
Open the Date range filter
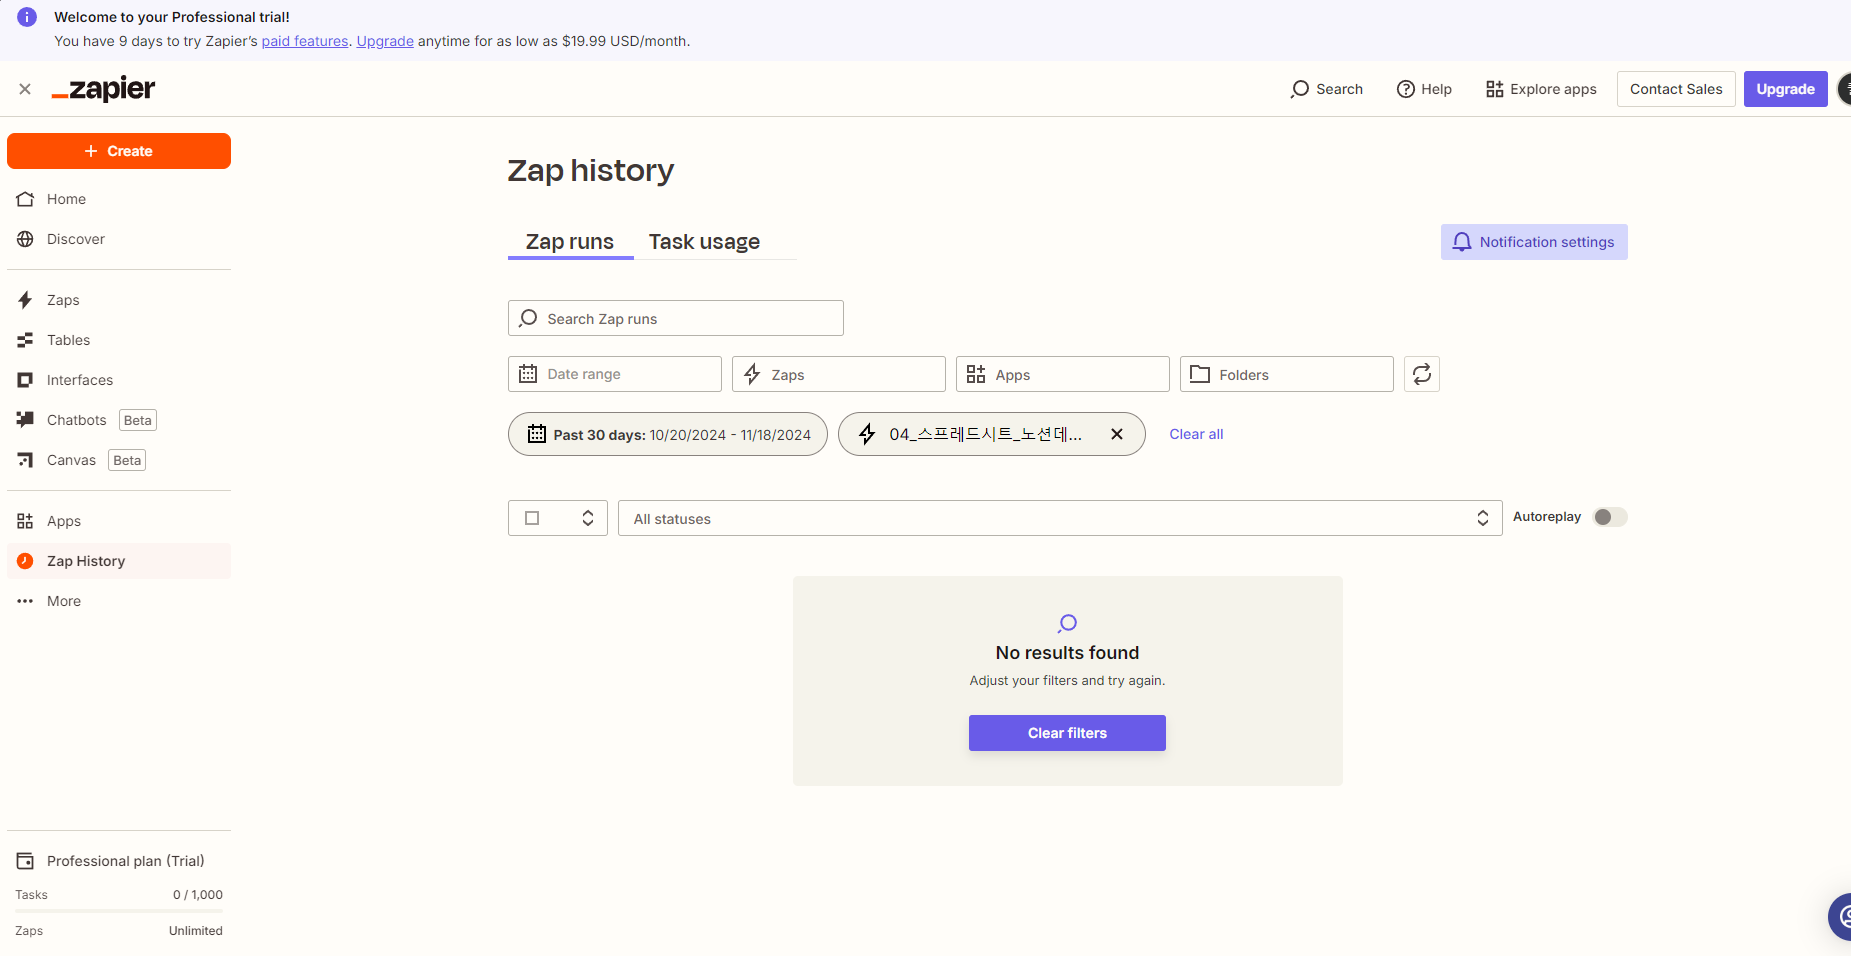(x=615, y=374)
